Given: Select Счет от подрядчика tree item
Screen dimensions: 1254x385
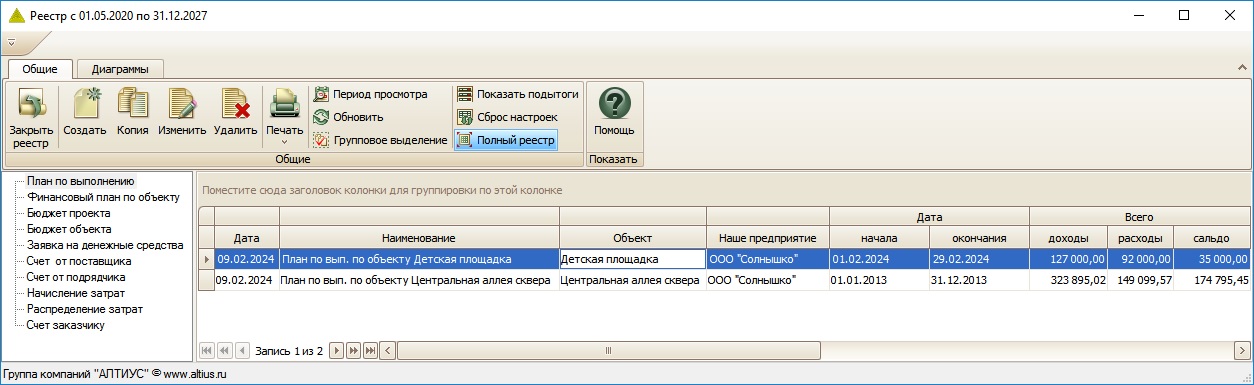Looking at the screenshot, I should (x=76, y=277).
